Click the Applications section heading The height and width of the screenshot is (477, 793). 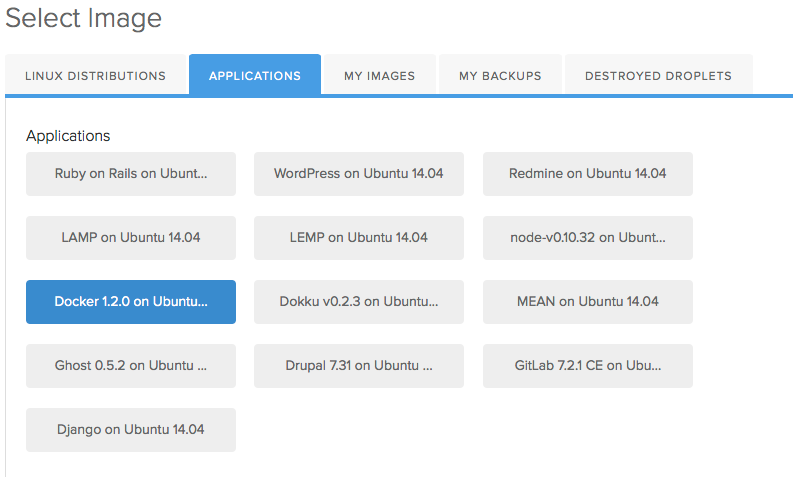coord(68,136)
